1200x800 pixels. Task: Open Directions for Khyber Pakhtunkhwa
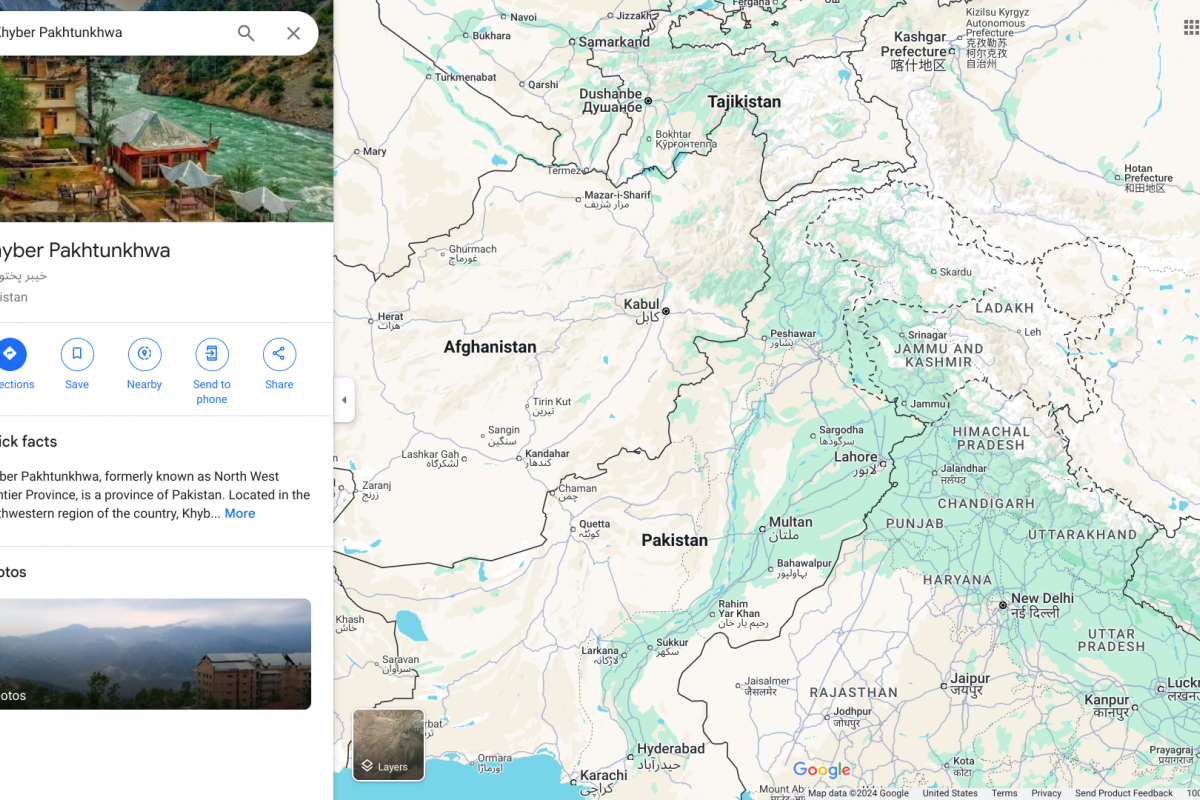pyautogui.click(x=9, y=354)
